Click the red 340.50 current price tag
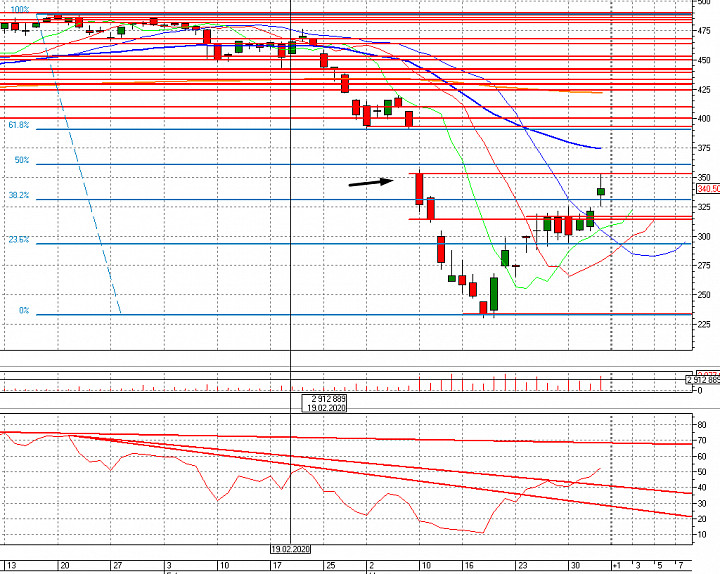Screen dimensions: 720x574 (x=708, y=189)
